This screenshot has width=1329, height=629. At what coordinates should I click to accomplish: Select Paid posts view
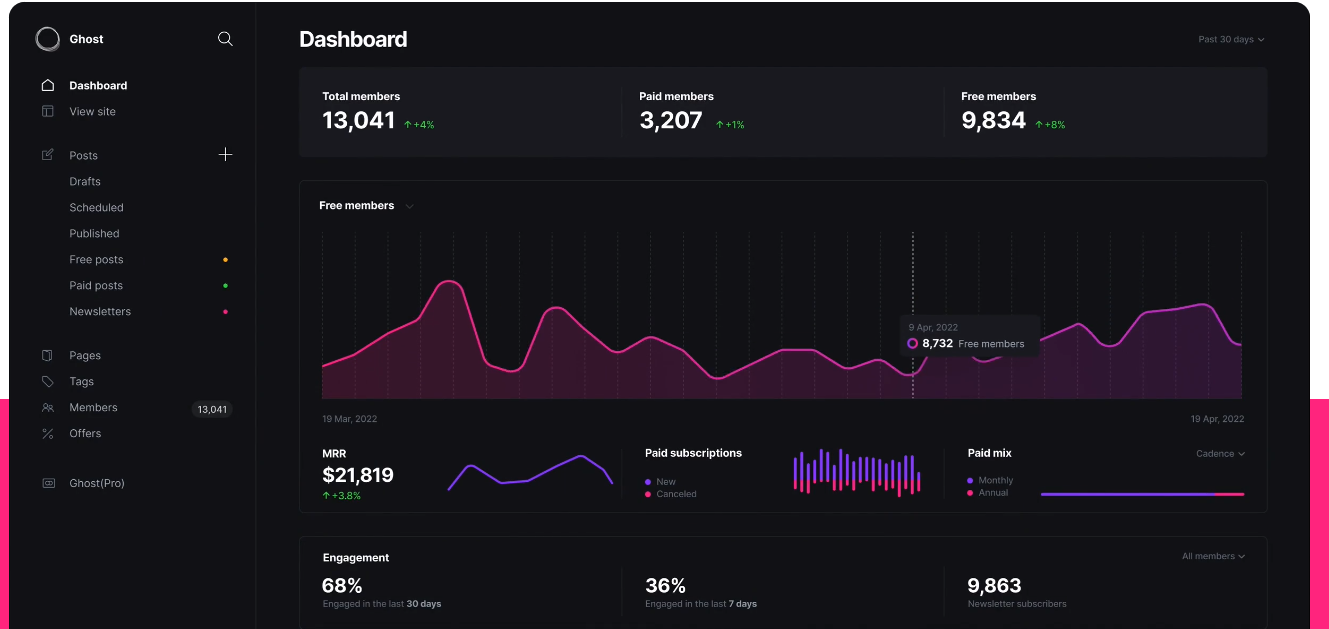tap(96, 285)
